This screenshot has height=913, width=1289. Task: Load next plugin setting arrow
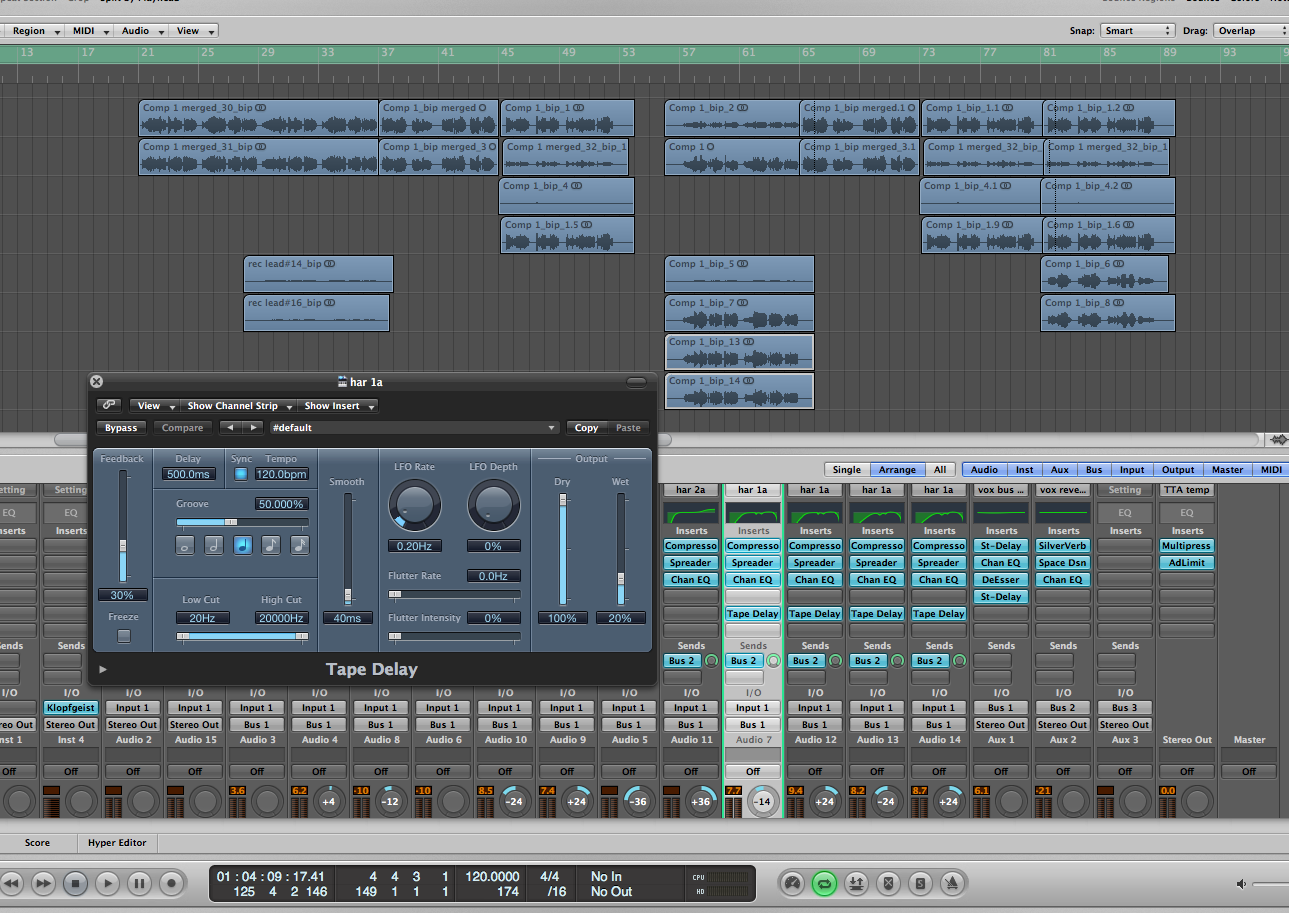point(254,428)
